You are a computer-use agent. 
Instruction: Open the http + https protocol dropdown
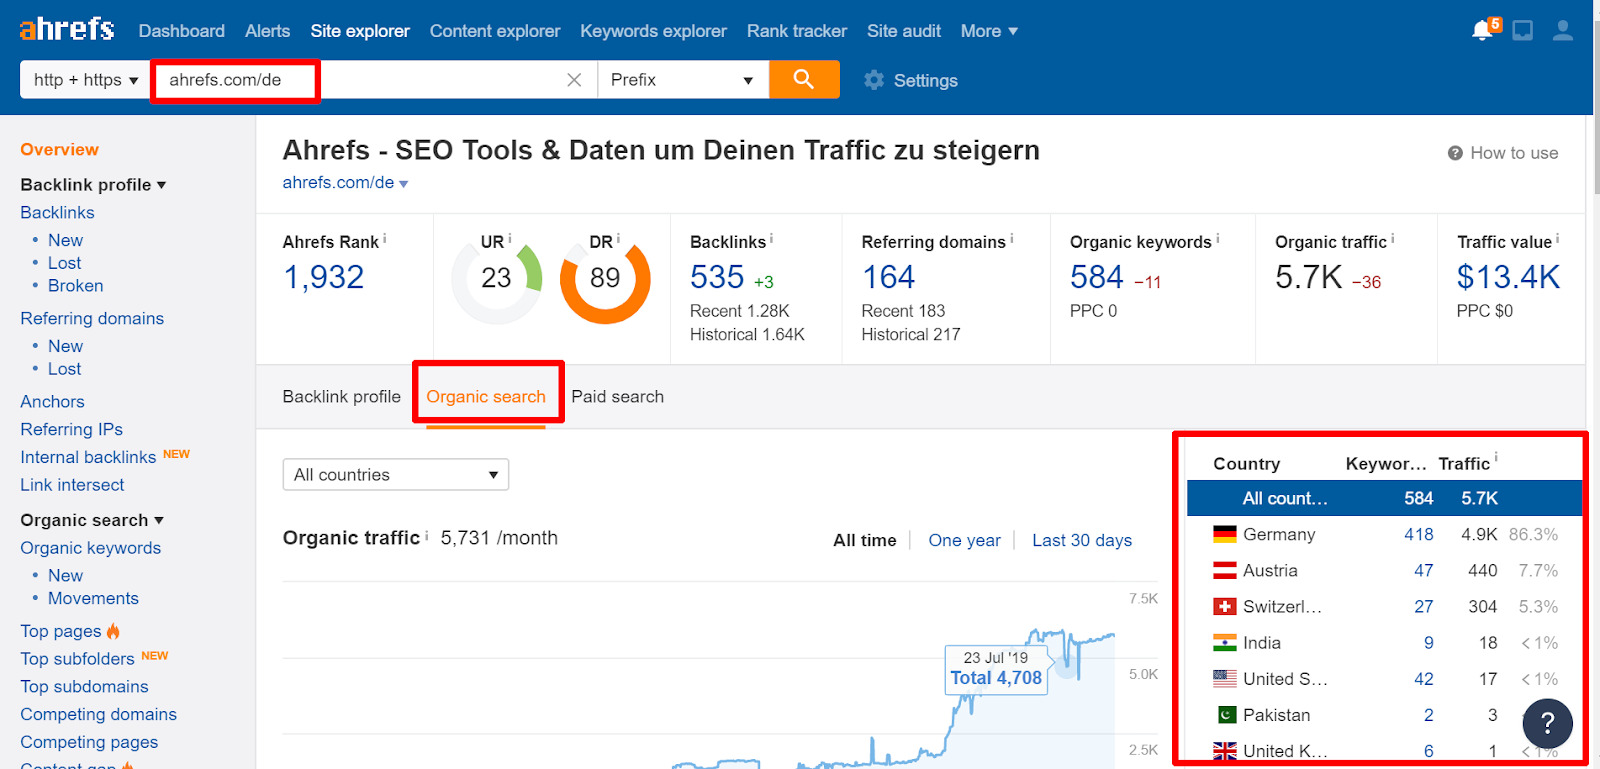coord(85,80)
